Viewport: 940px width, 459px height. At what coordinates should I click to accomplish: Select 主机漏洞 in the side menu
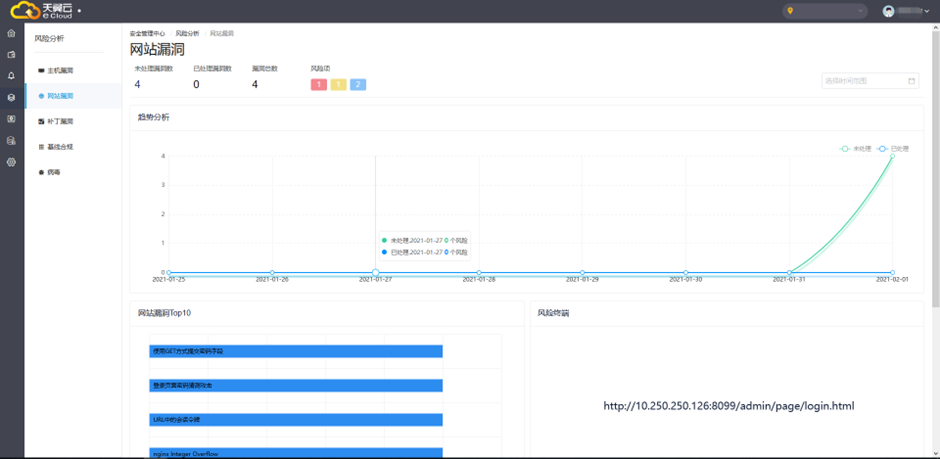coord(60,71)
